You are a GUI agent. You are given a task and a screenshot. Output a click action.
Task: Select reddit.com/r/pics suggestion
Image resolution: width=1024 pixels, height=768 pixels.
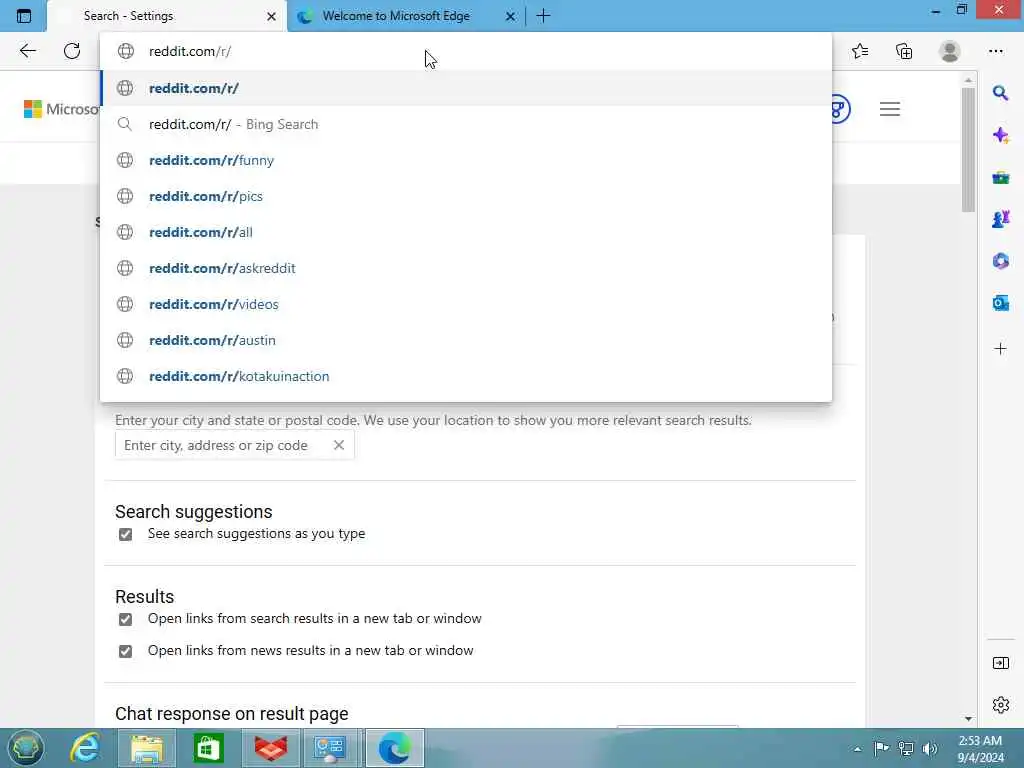click(x=466, y=196)
